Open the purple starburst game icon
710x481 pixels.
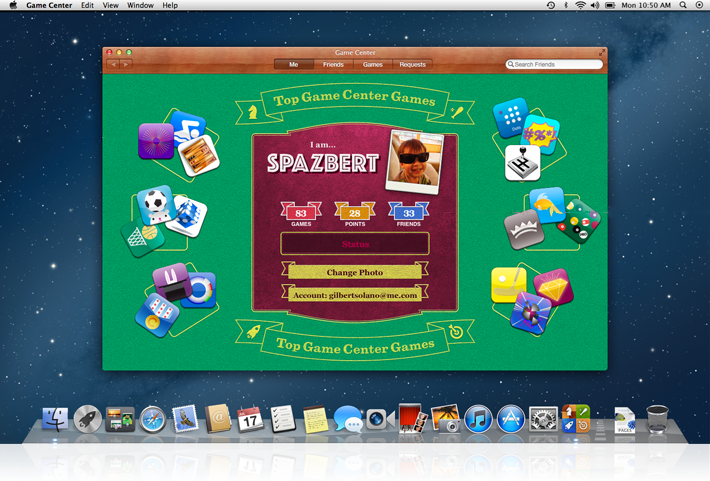(156, 141)
